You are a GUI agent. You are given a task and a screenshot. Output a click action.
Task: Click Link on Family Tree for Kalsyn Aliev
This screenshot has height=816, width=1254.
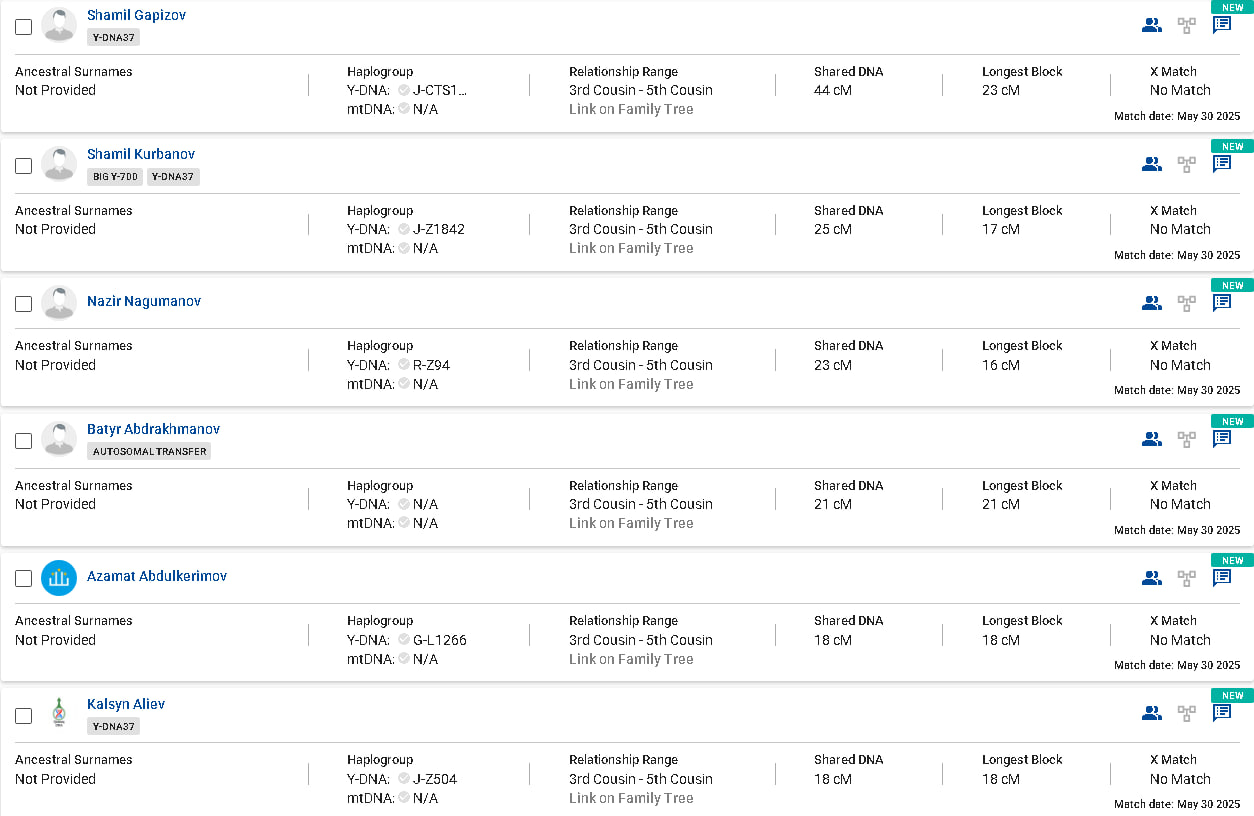pos(631,798)
